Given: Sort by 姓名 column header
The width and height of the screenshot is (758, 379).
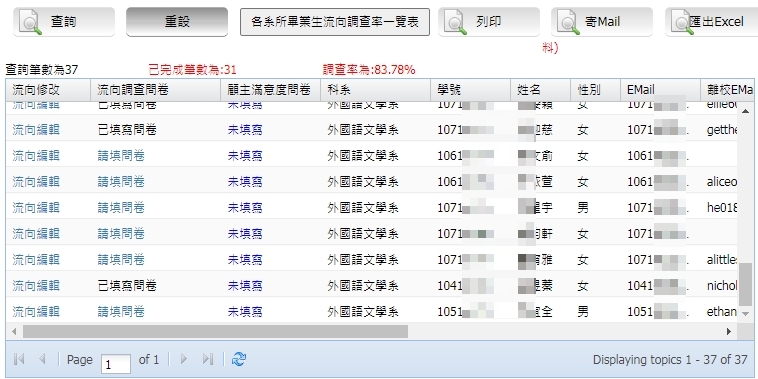Looking at the screenshot, I should tap(540, 90).
